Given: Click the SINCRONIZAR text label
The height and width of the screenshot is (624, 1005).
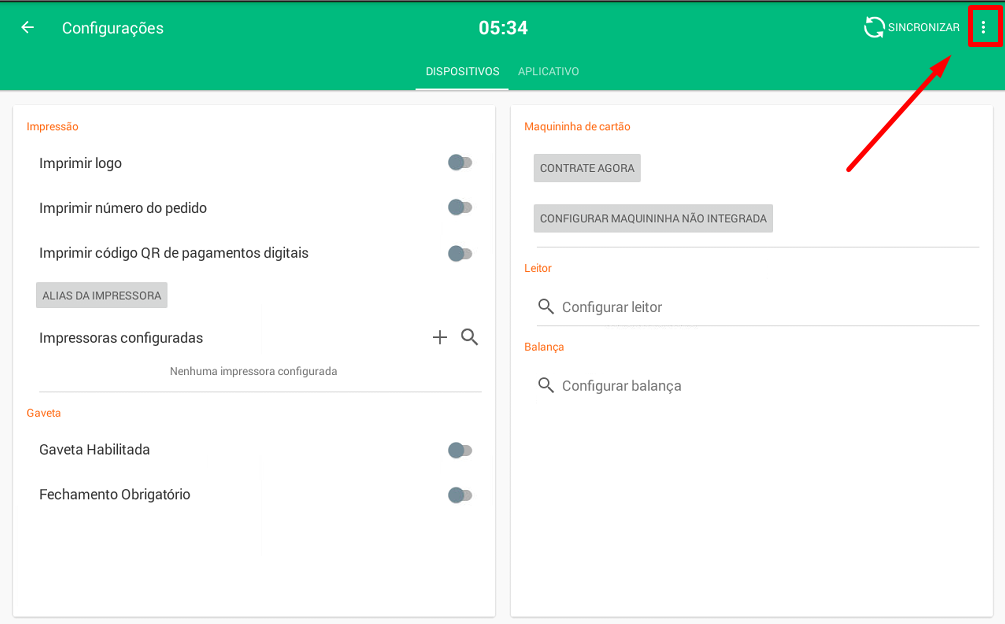Looking at the screenshot, I should point(924,27).
